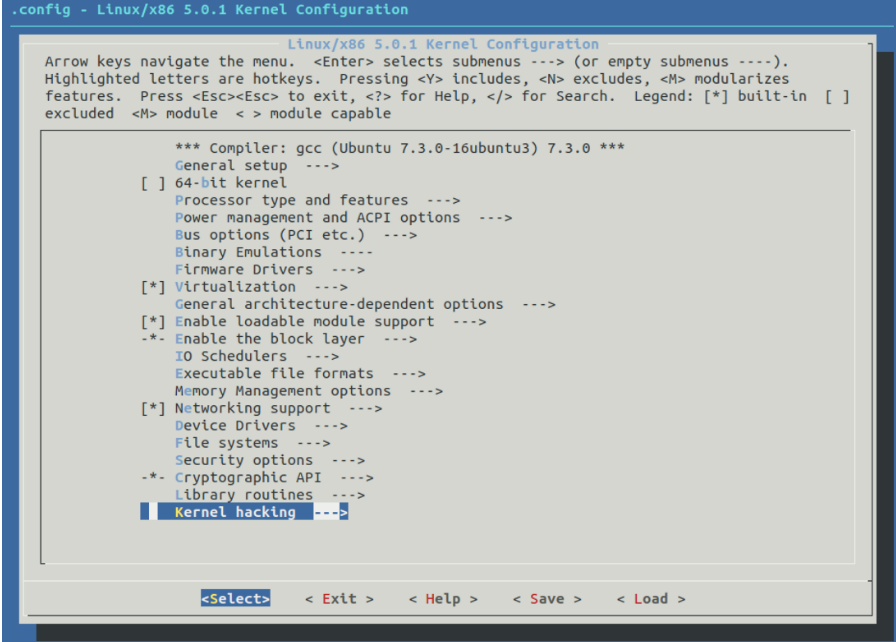Open Processor type and features submenu

(317, 200)
